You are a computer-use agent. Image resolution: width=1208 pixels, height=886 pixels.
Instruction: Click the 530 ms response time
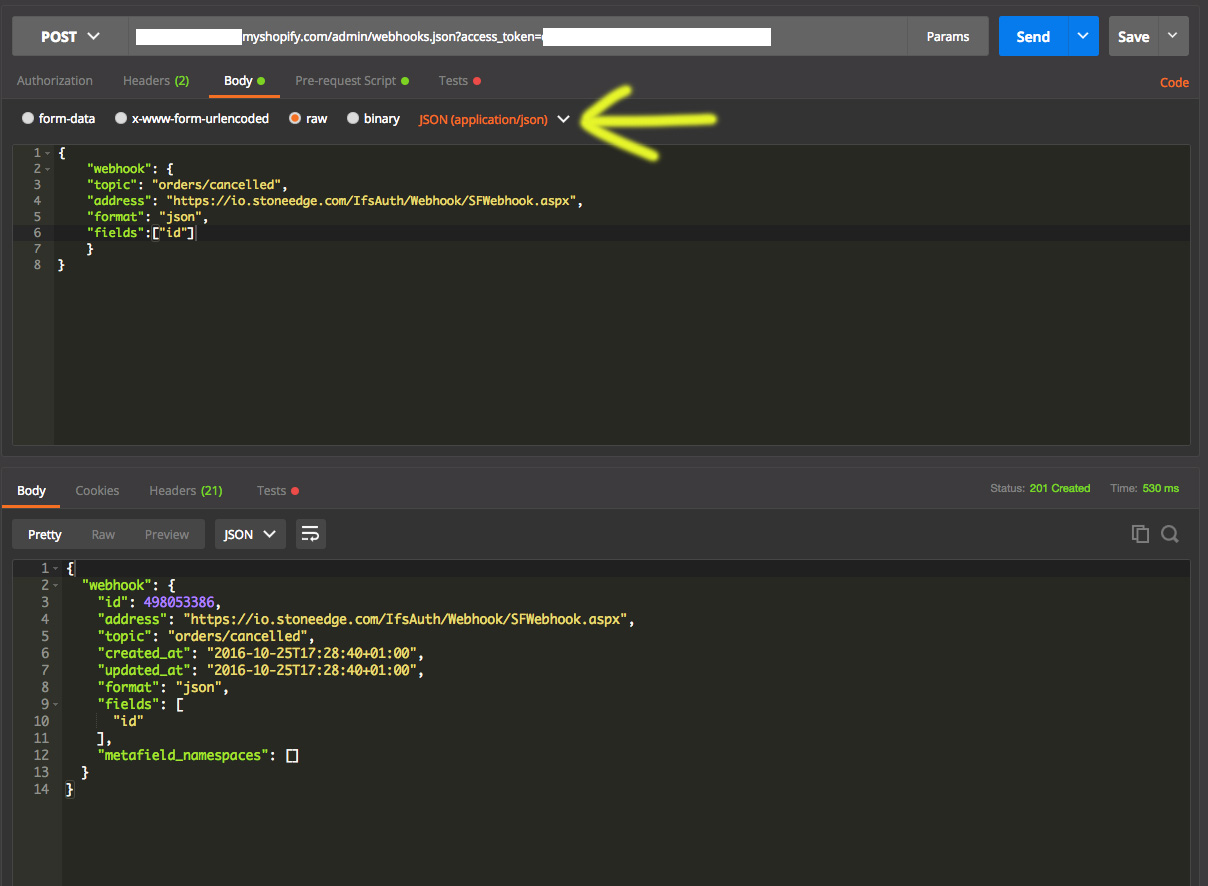tap(1160, 488)
